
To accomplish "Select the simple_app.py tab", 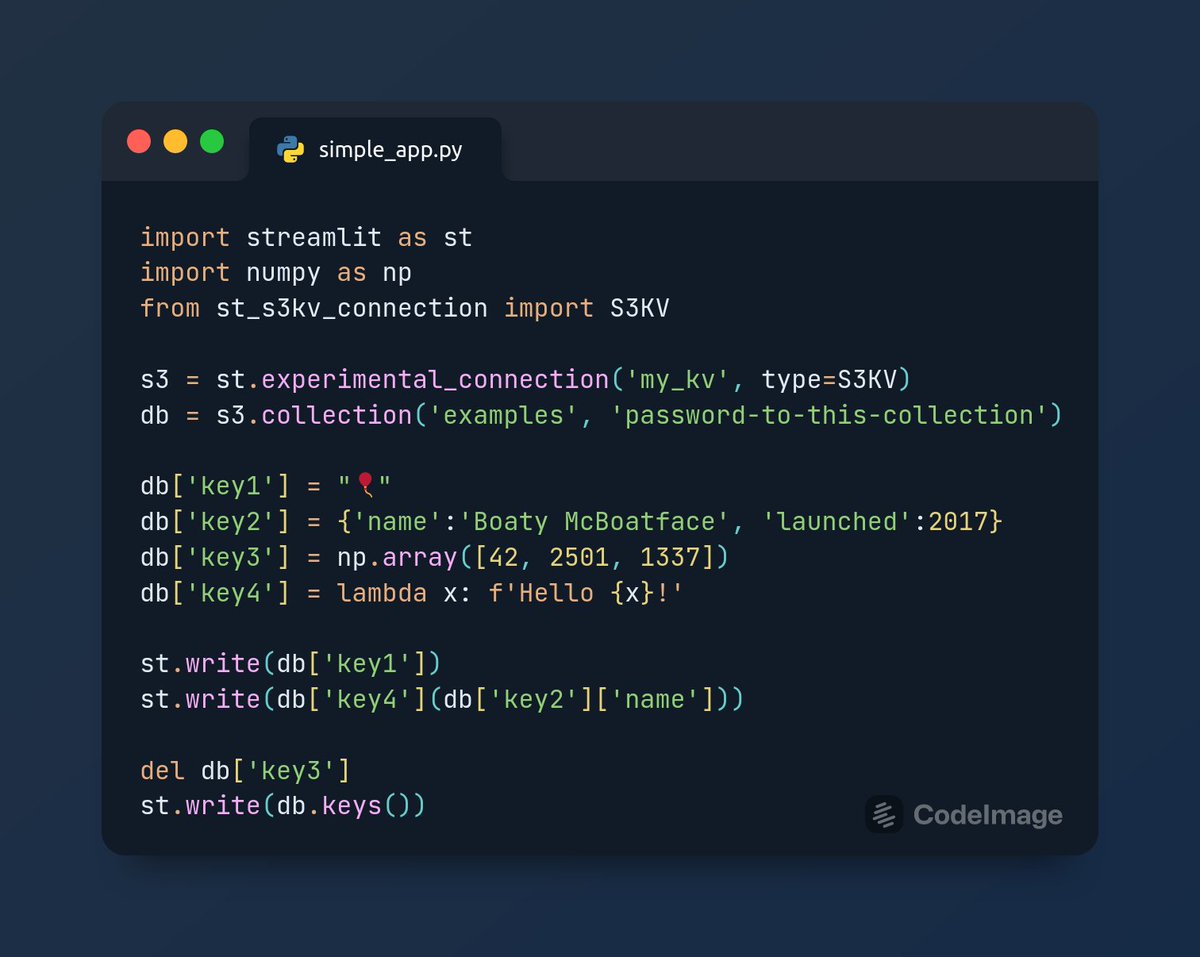I will [x=375, y=149].
